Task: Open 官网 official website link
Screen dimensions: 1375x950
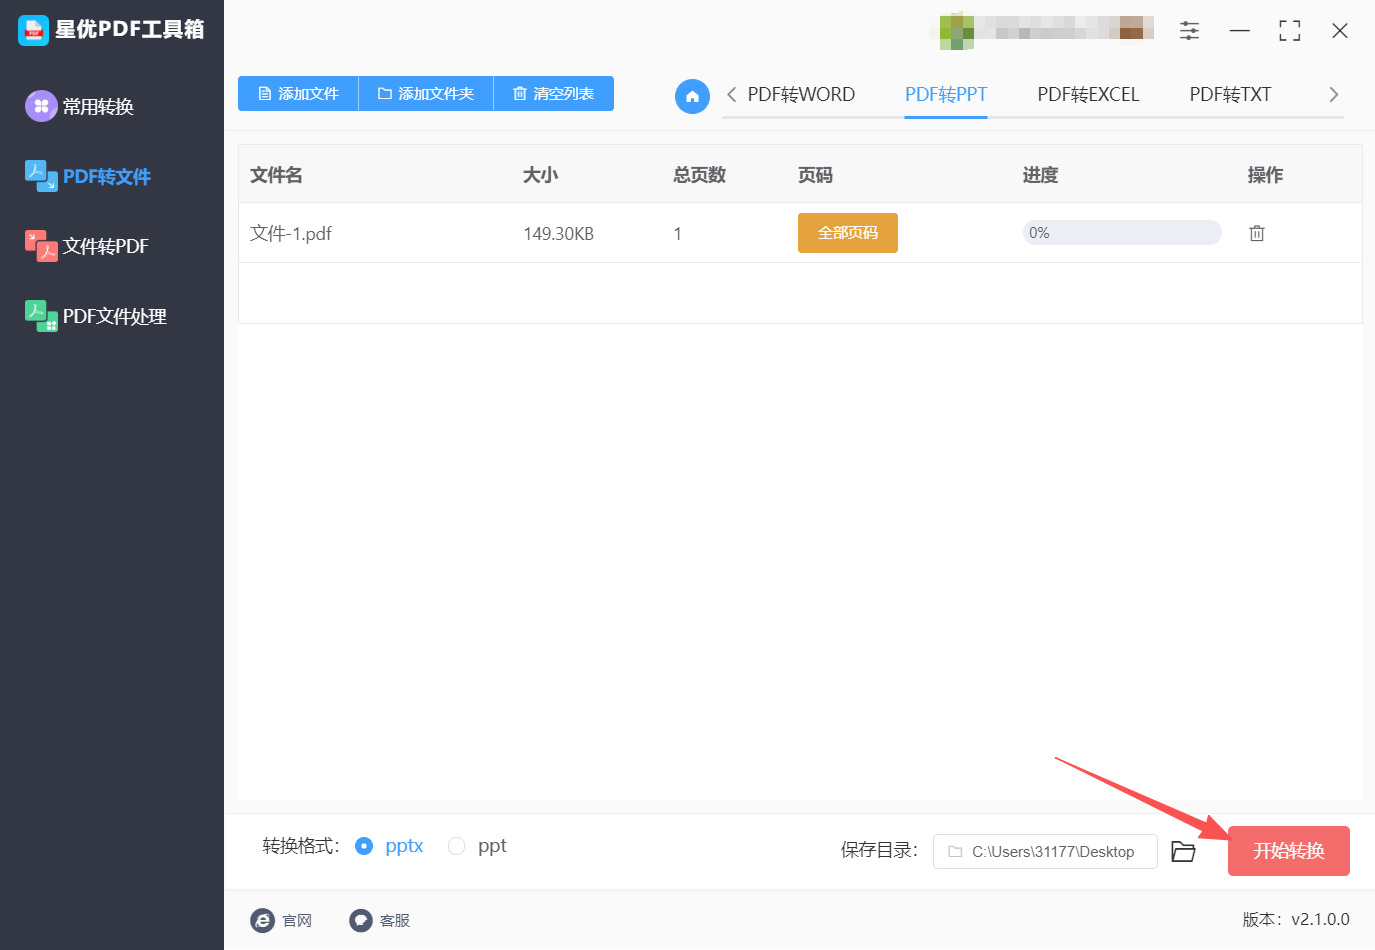Action: [x=281, y=920]
